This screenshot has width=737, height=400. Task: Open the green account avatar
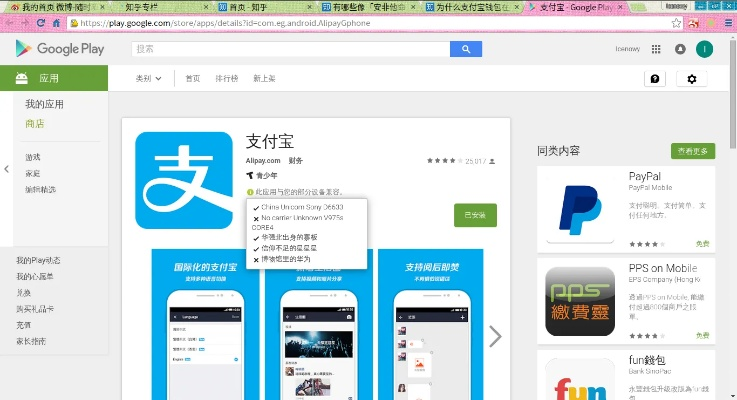coord(705,49)
